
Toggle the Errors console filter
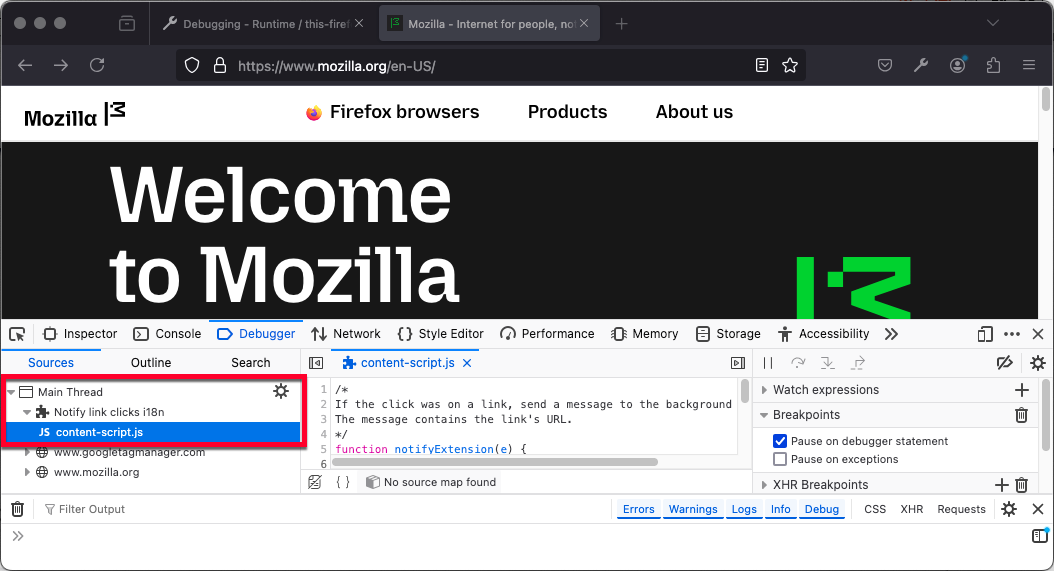coord(638,509)
